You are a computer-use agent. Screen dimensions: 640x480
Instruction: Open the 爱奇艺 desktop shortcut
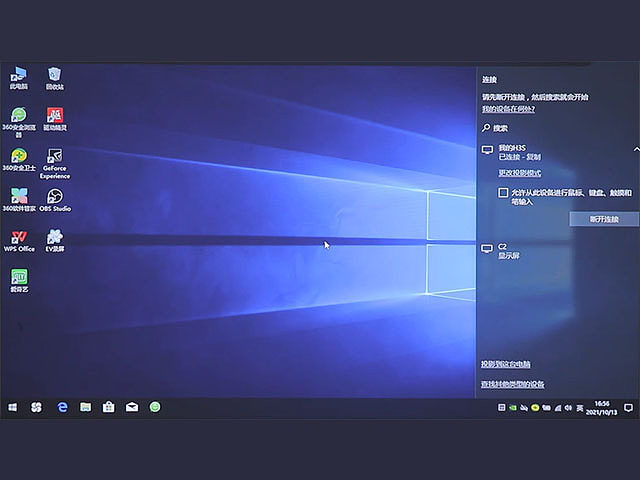[19, 280]
